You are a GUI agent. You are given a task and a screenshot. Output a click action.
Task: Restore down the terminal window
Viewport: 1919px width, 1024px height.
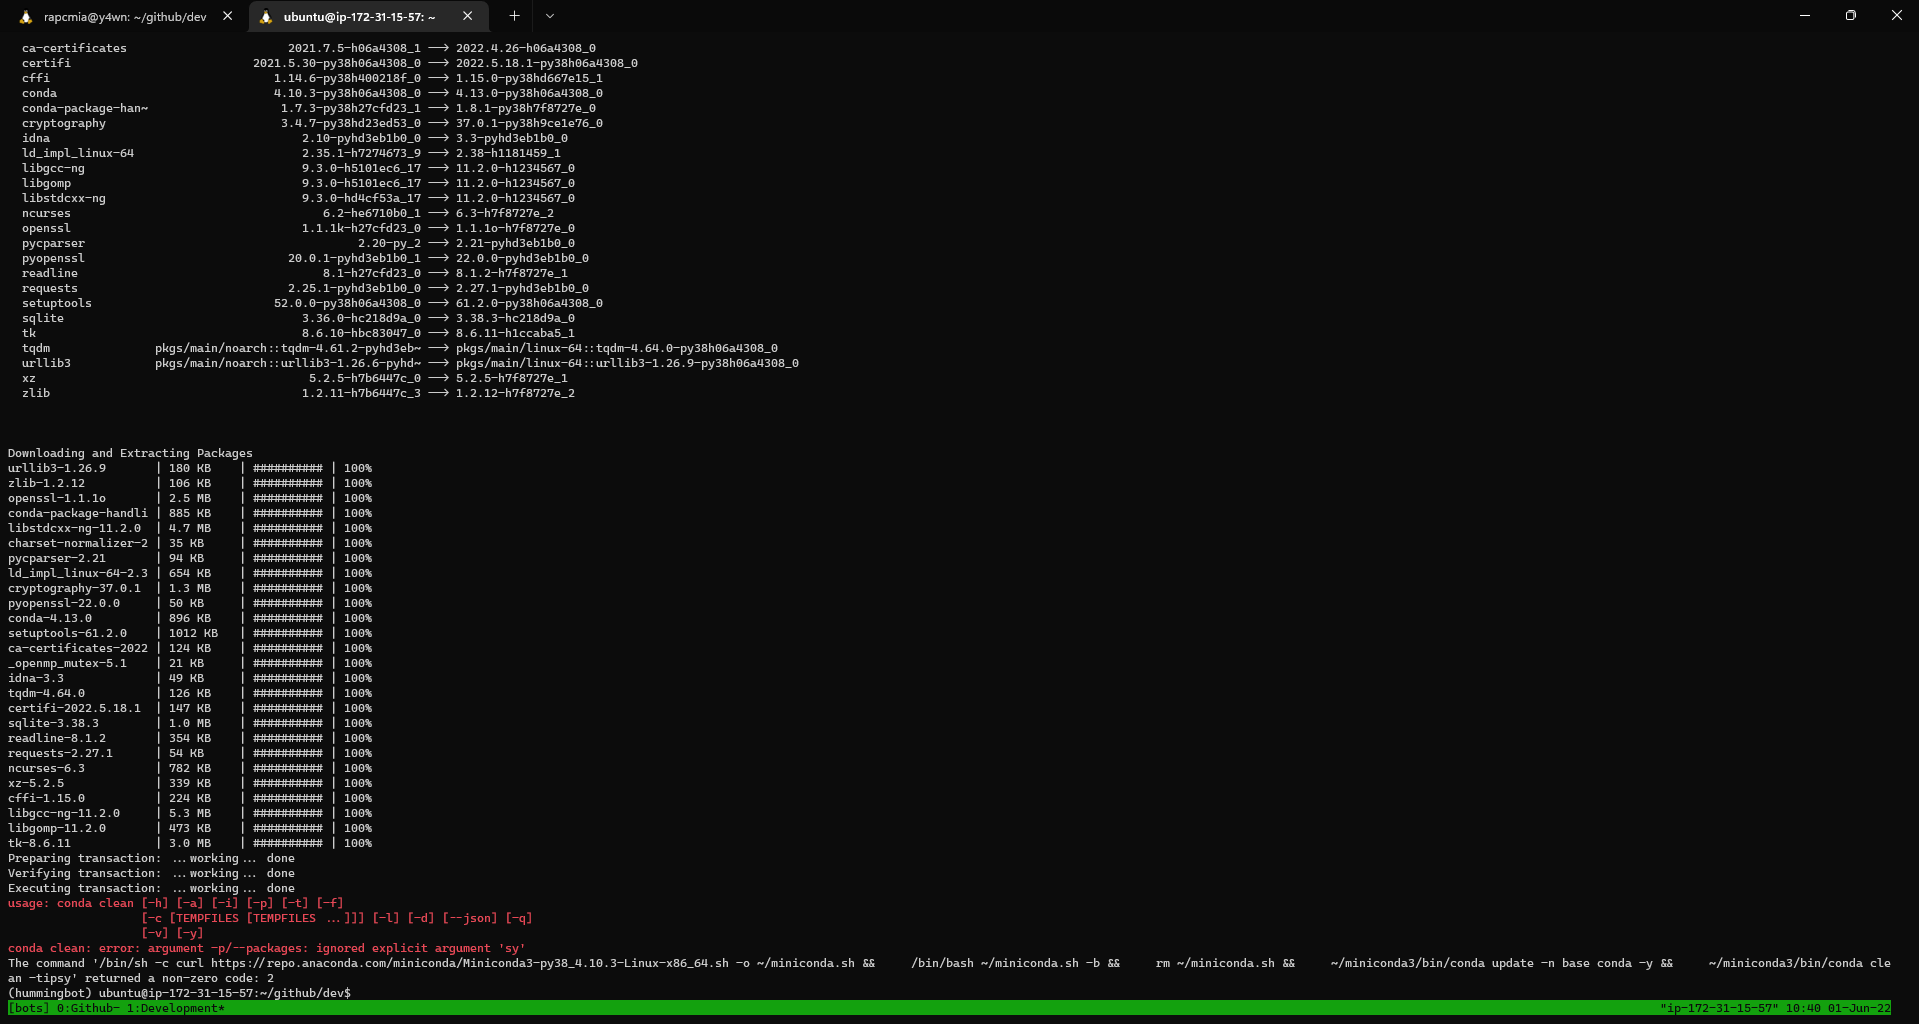click(x=1851, y=15)
